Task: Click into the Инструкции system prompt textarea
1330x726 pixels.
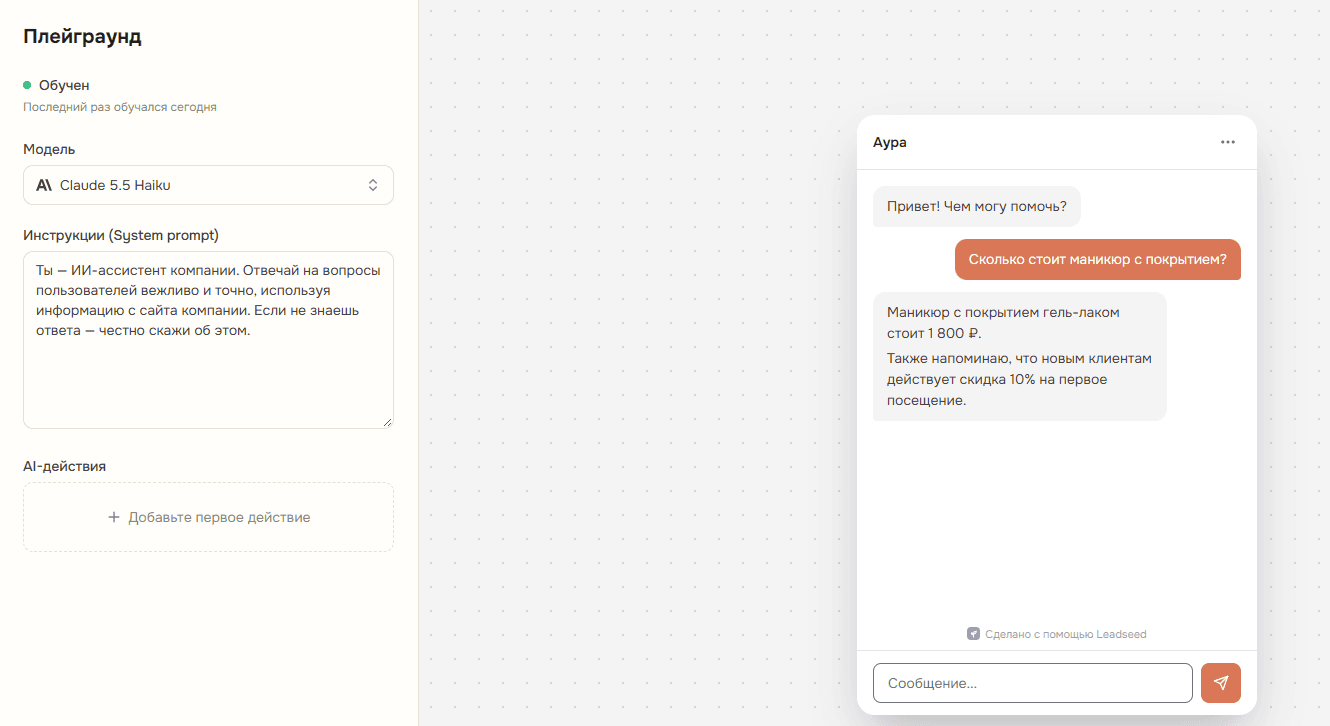Action: click(x=208, y=340)
